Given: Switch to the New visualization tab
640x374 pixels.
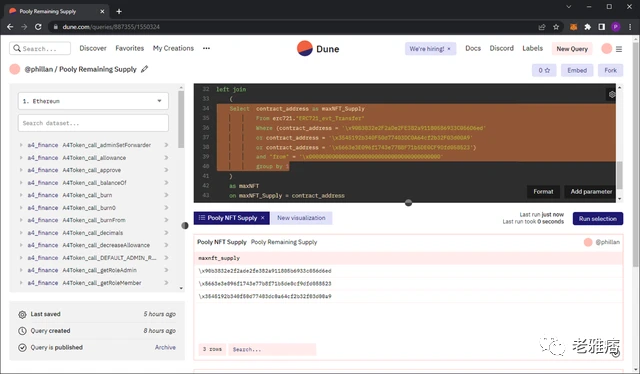Looking at the screenshot, I should tap(301, 218).
